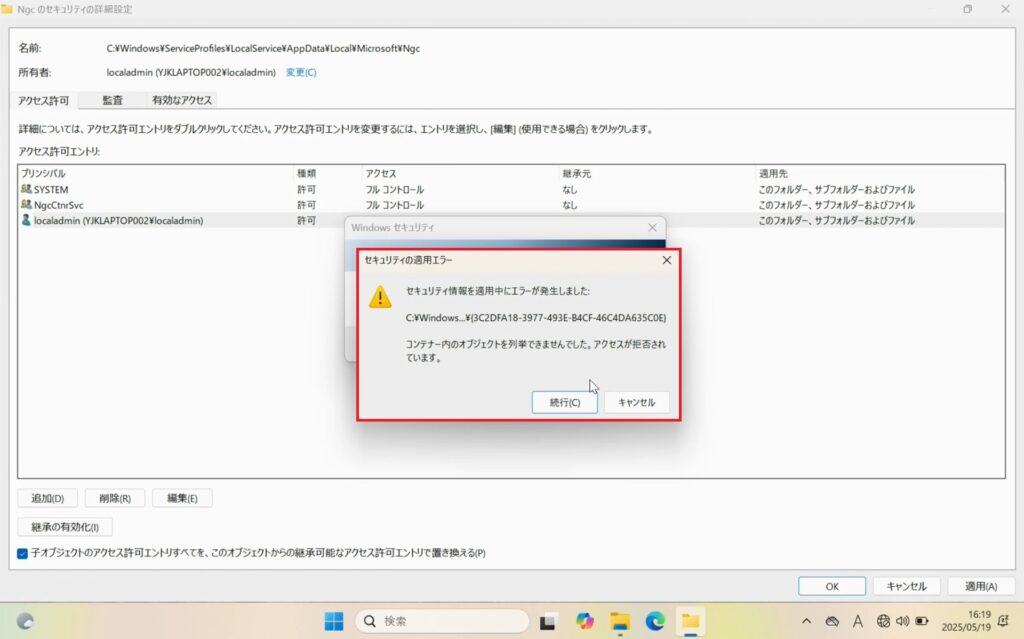Screen dimensions: 1024x639
Task: Click the 追加(D) button
Action: 48,498
